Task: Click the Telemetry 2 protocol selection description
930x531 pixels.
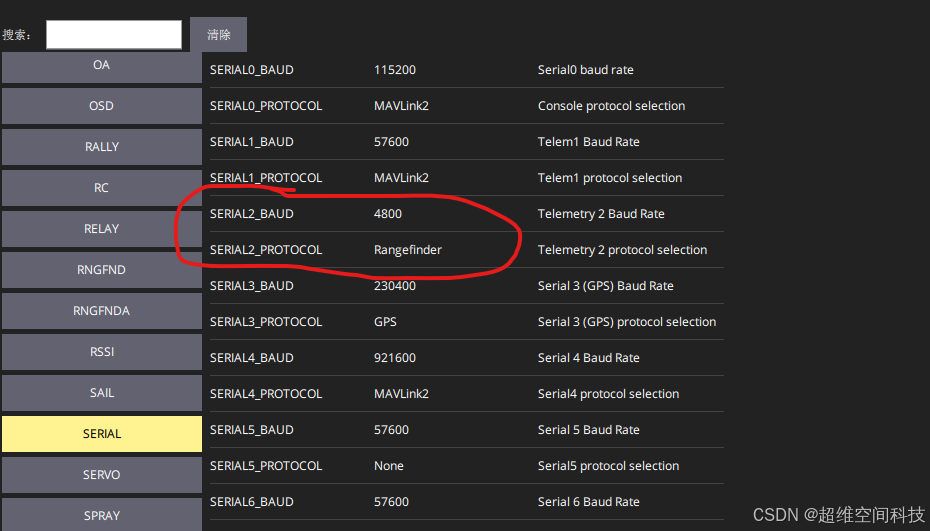Action: click(x=622, y=250)
